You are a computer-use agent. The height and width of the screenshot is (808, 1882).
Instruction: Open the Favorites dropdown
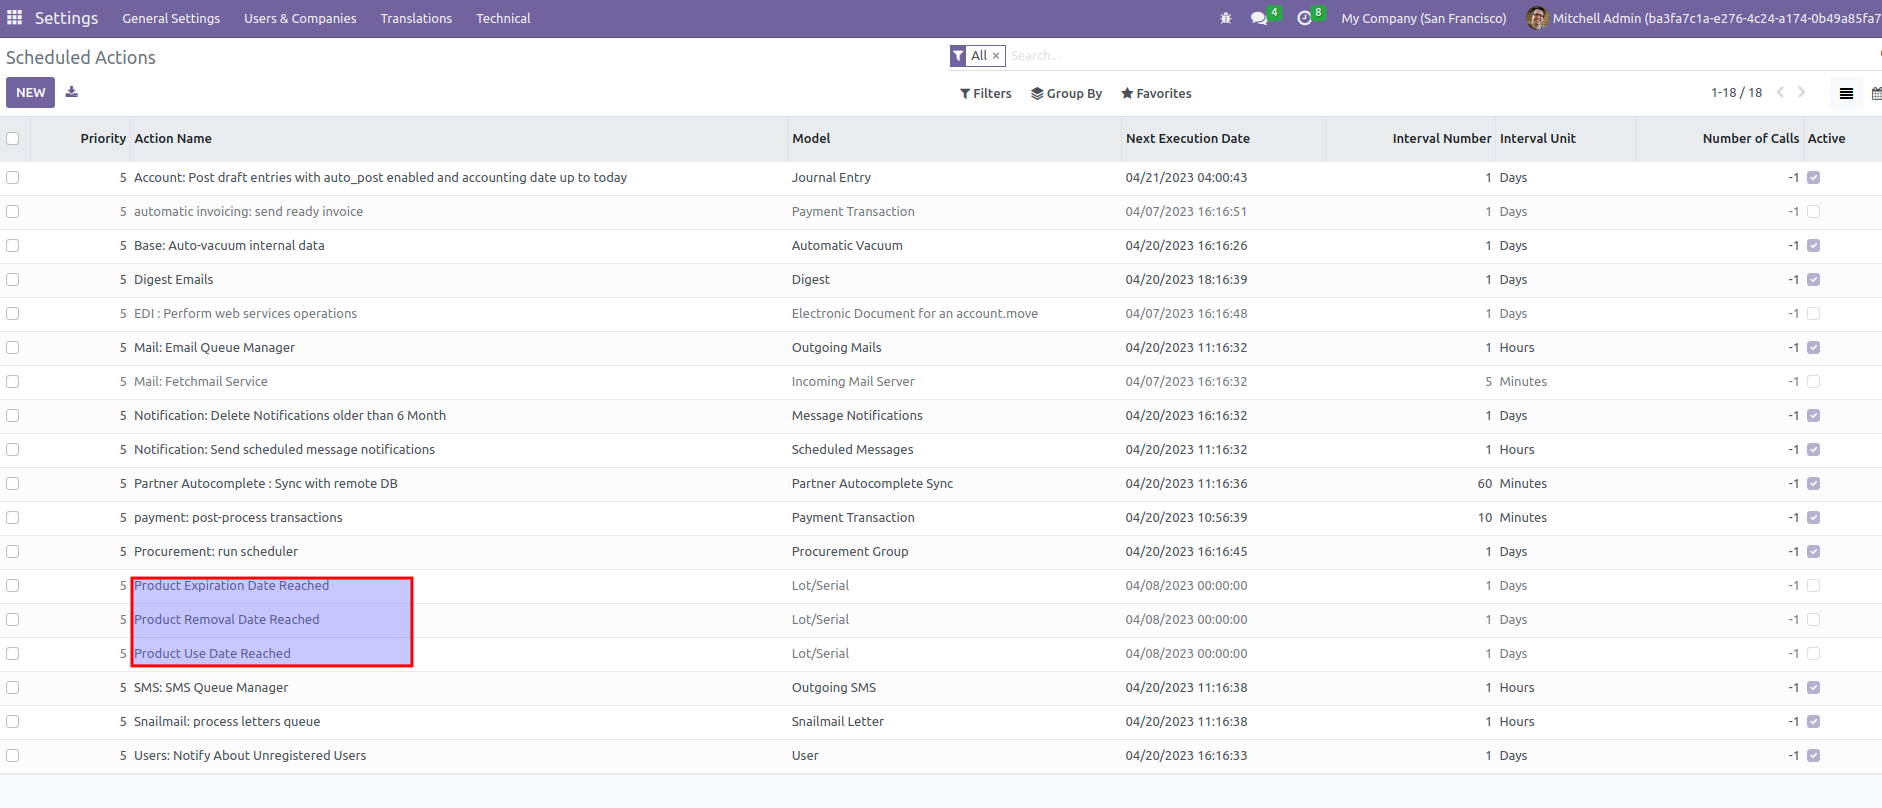[1156, 93]
